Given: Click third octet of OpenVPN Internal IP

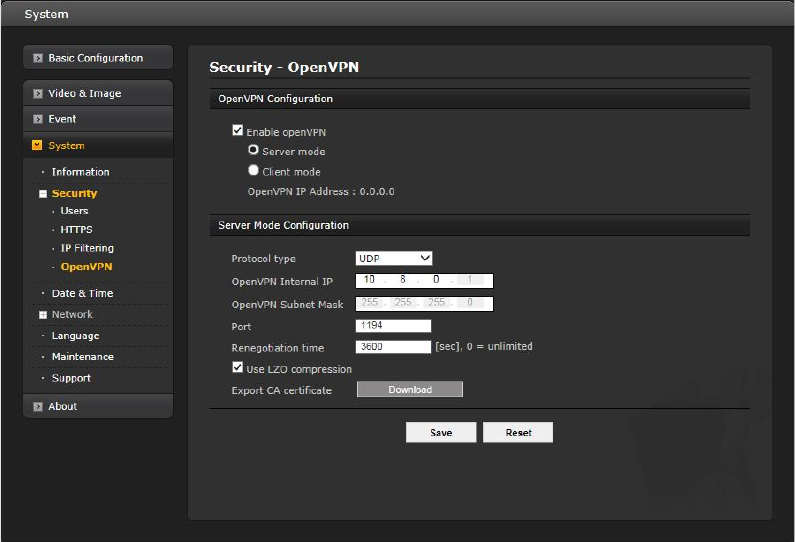Looking at the screenshot, I should (437, 280).
